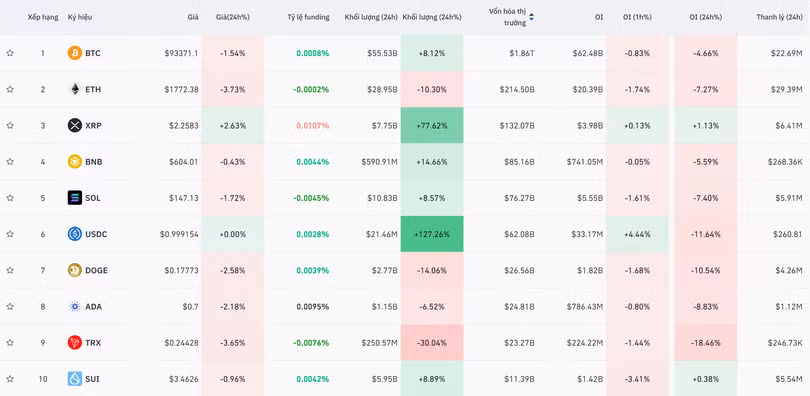Image resolution: width=810 pixels, height=396 pixels.
Task: Sort by Thanh lý (24h) header
Action: [780, 17]
